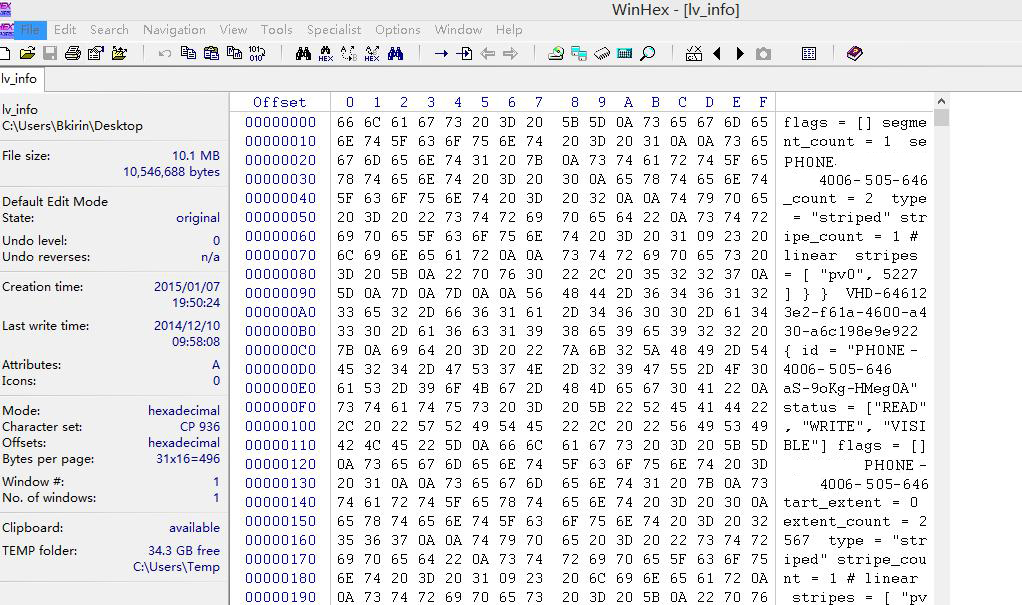Click the black left triangle previous icon
This screenshot has width=1022, height=605.
point(717,53)
